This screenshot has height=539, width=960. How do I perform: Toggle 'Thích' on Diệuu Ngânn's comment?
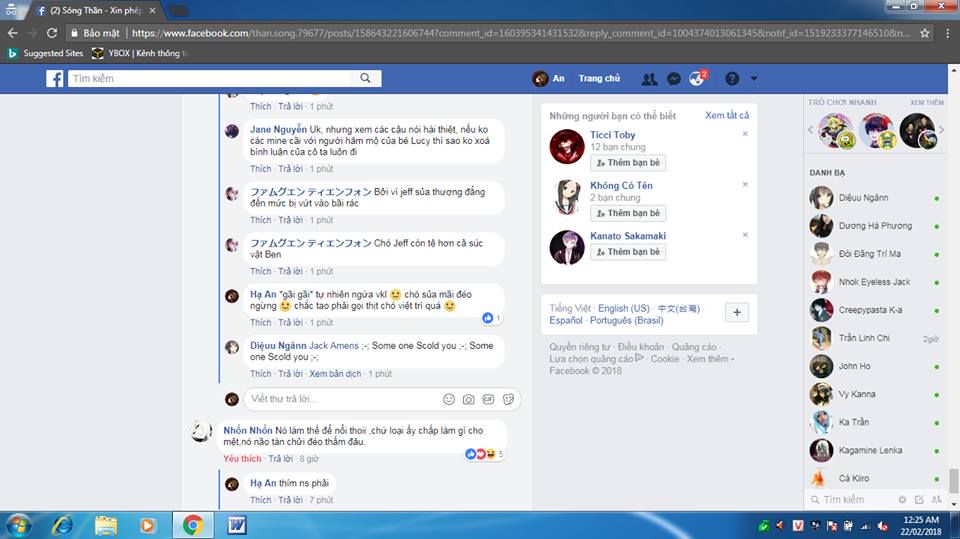pos(260,373)
